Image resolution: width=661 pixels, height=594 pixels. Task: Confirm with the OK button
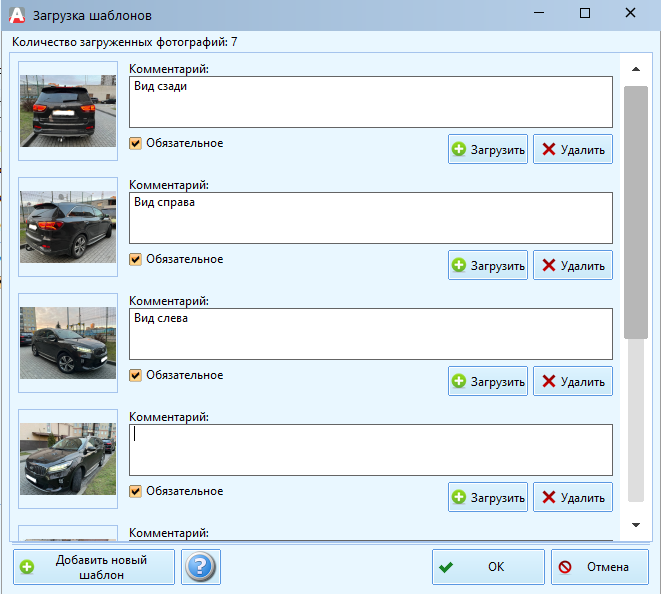coord(488,567)
